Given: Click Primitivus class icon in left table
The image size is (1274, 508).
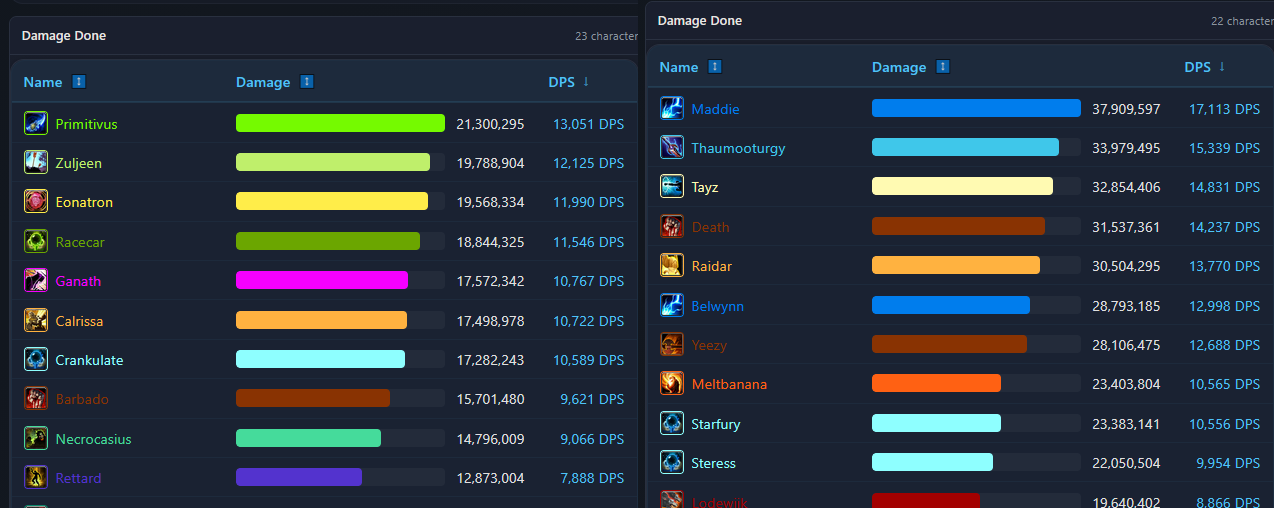Looking at the screenshot, I should tap(36, 124).
